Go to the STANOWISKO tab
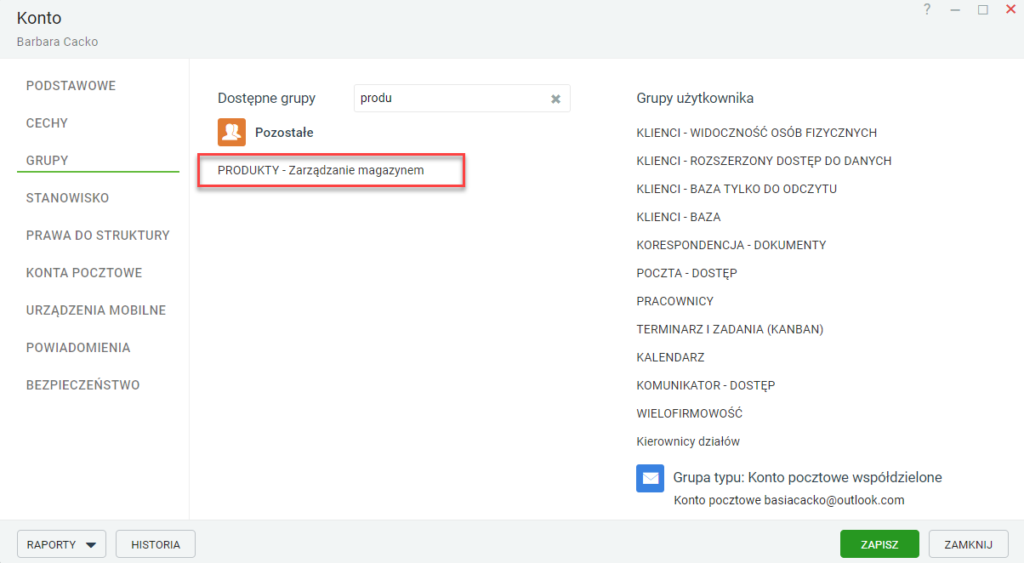1024x563 pixels. [x=67, y=198]
